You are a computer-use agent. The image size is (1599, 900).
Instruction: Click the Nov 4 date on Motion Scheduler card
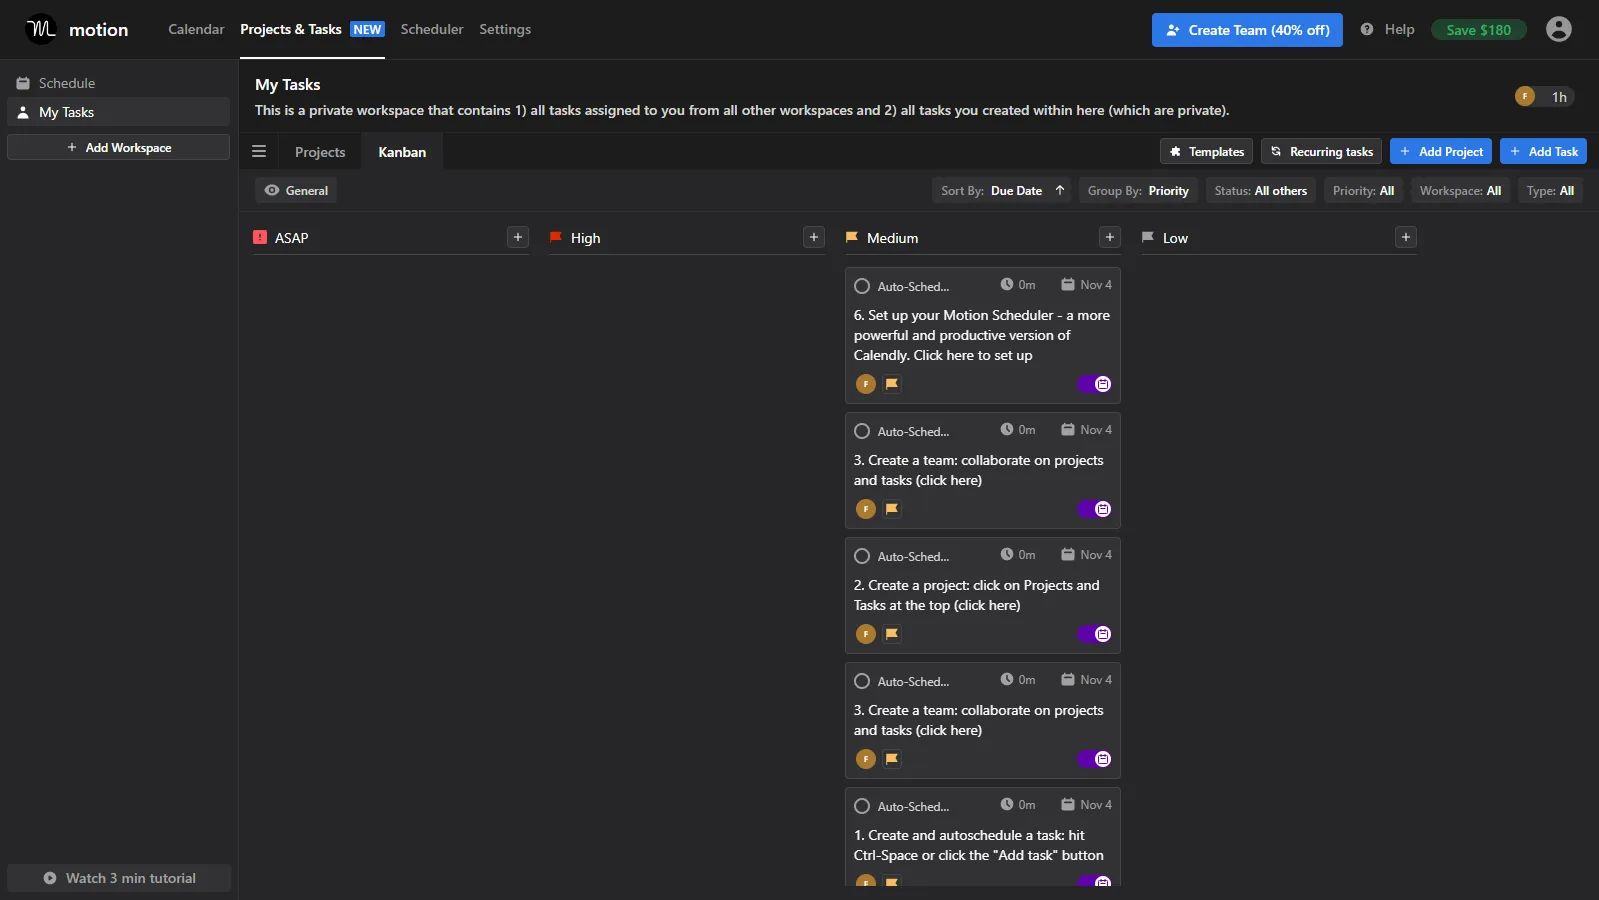[1086, 285]
